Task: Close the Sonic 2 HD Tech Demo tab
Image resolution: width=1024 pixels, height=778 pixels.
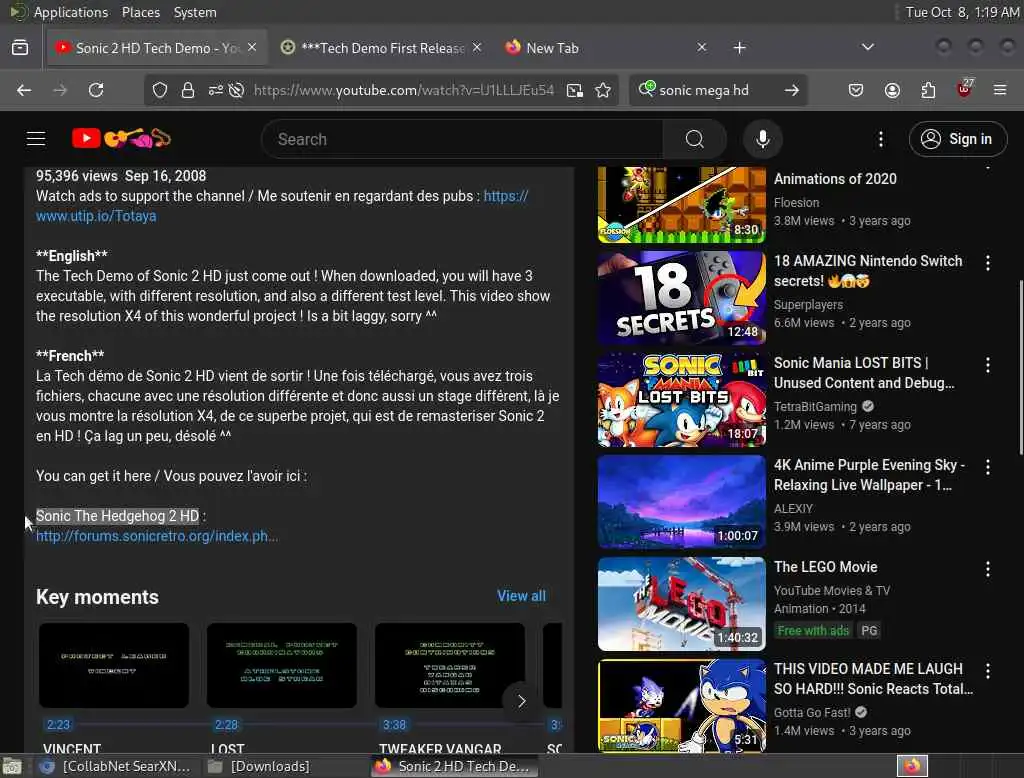Action: [252, 47]
